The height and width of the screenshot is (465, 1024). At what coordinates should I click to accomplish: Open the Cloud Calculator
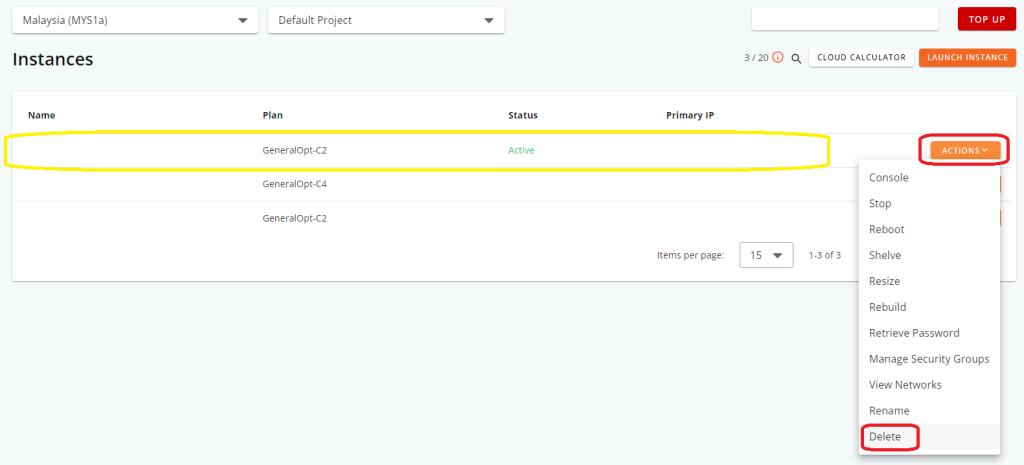point(861,57)
